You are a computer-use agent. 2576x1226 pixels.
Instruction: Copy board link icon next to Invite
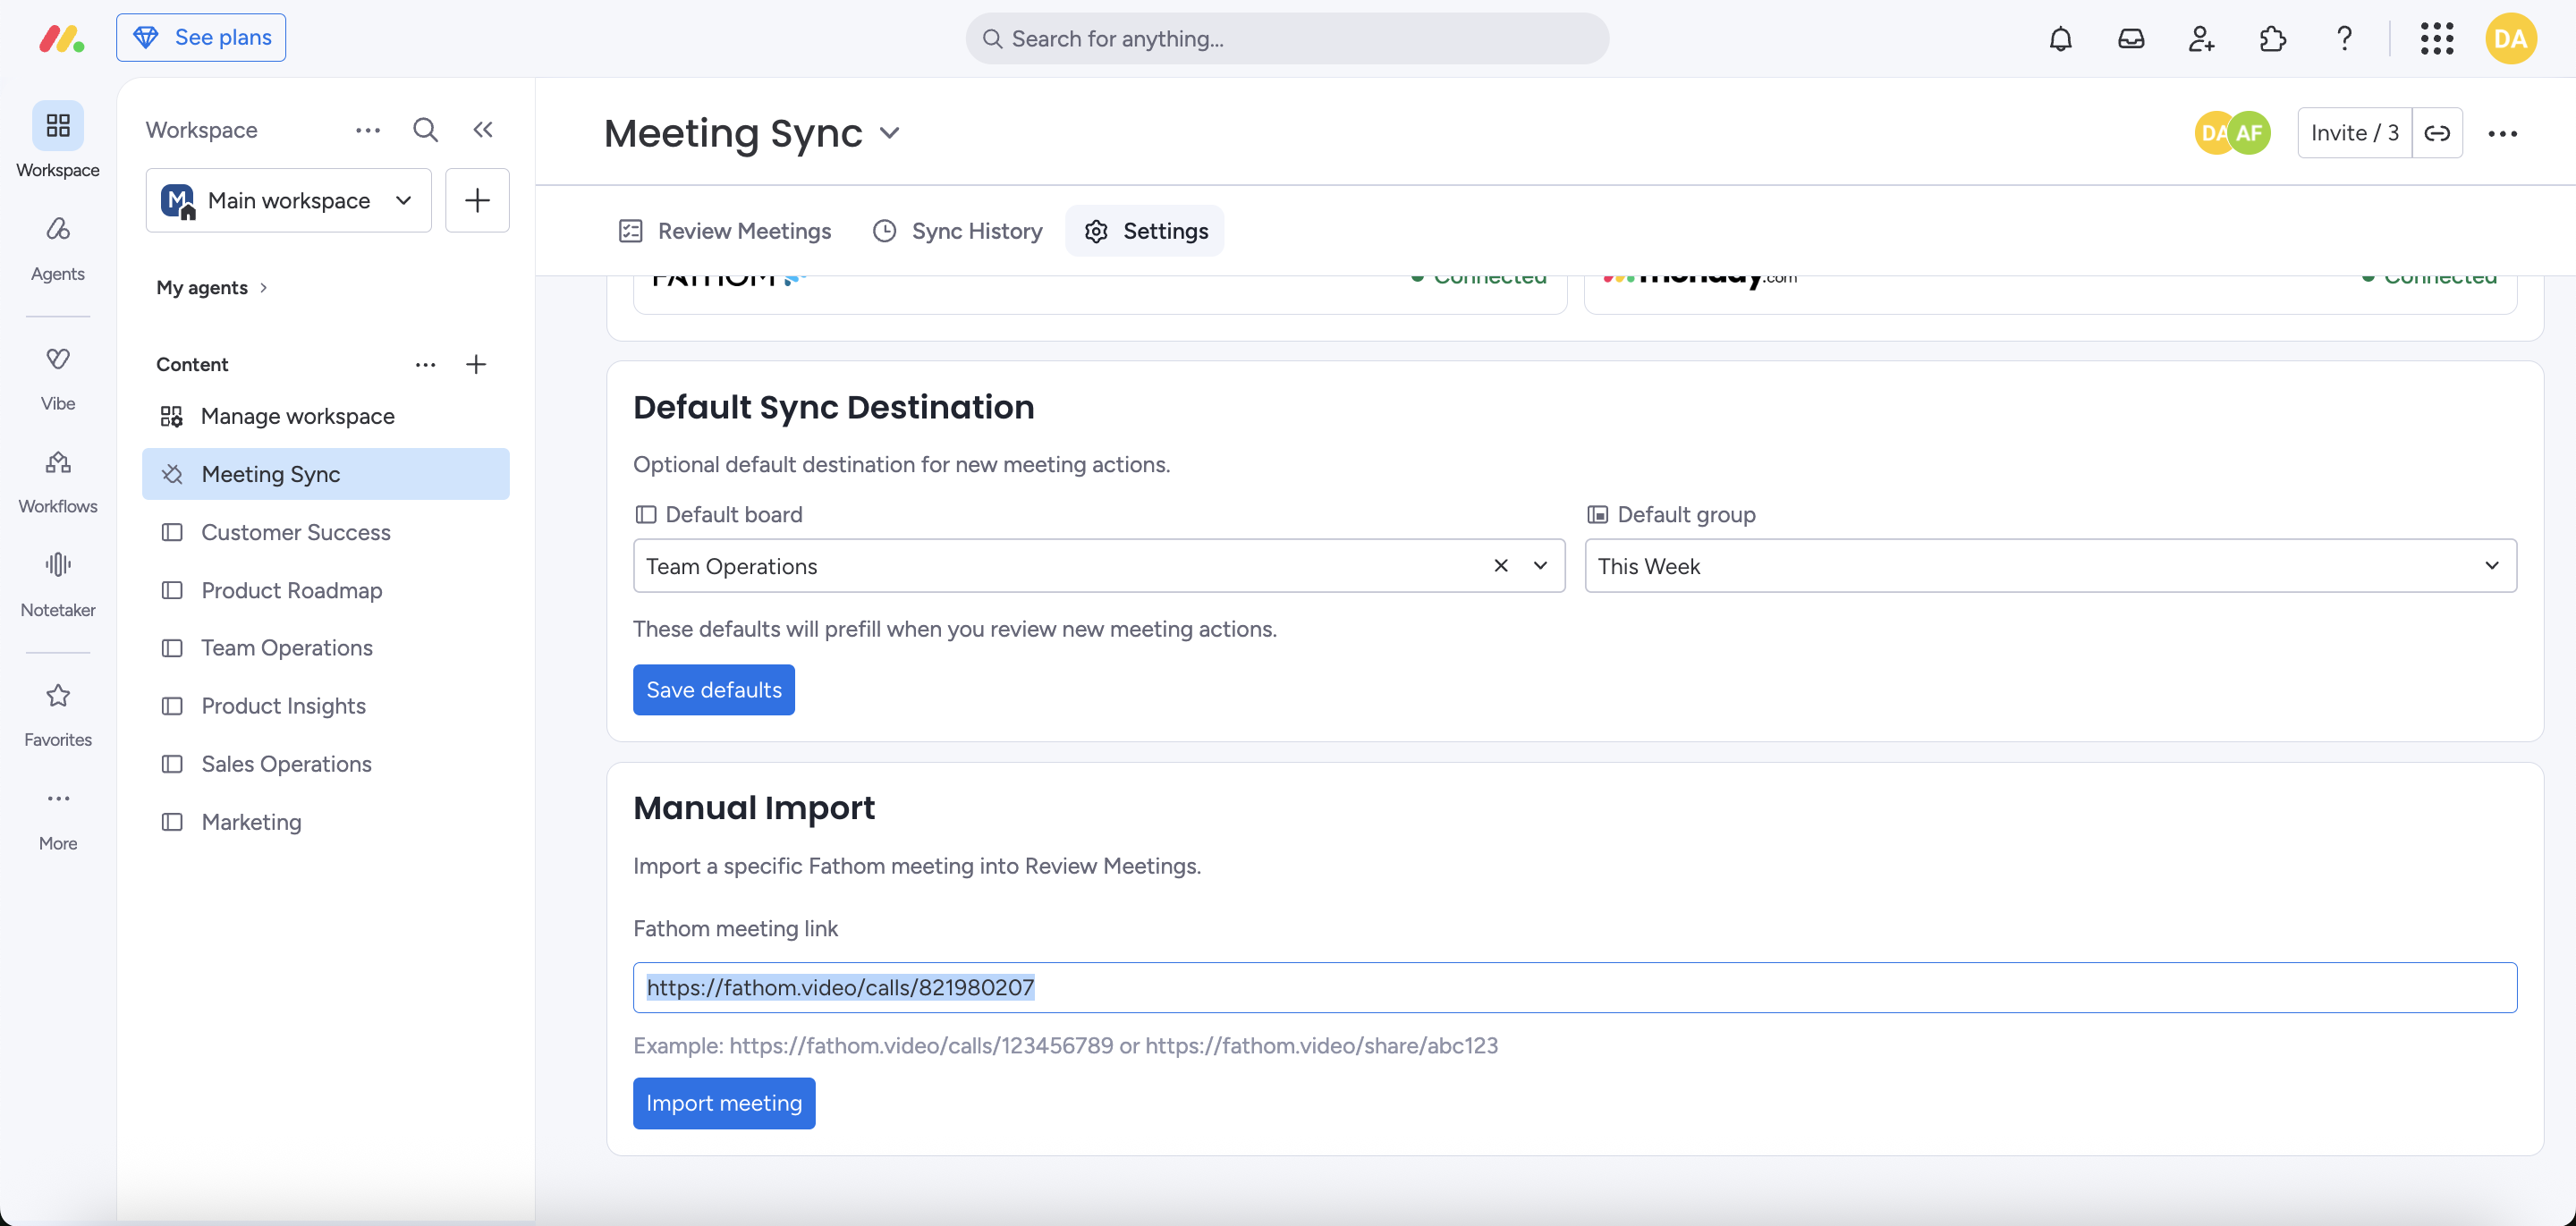tap(2437, 133)
